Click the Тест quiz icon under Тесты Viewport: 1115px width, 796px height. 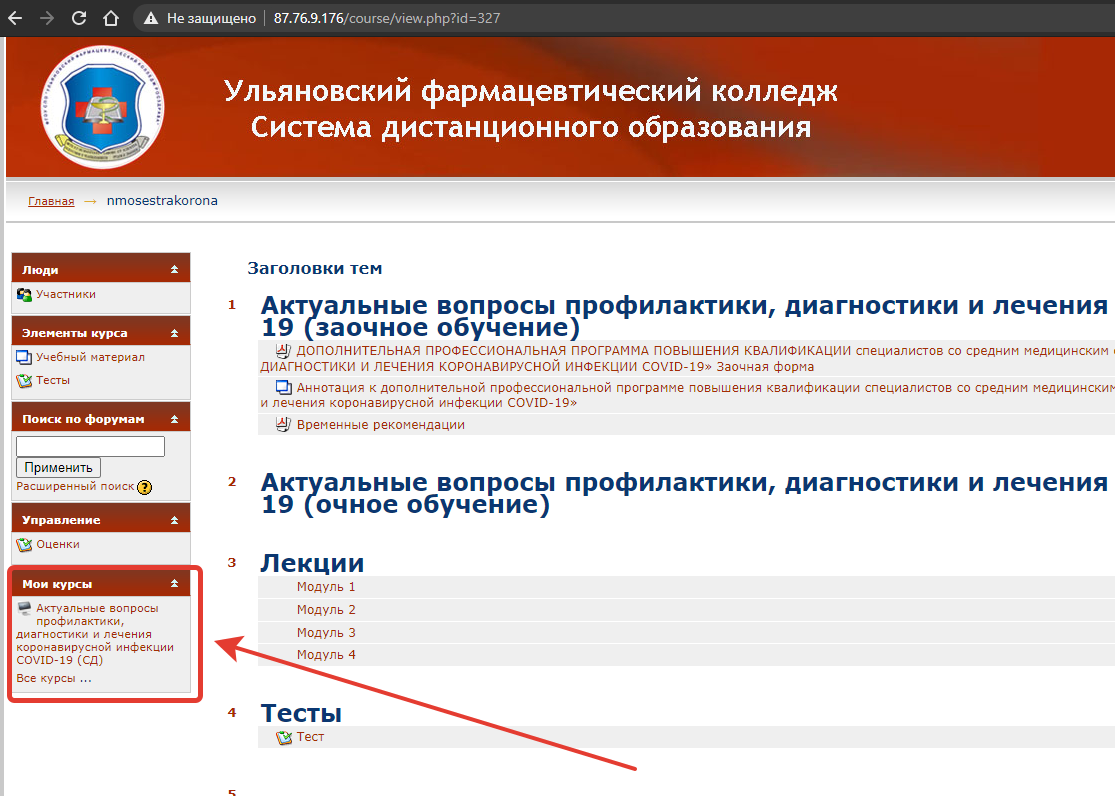[284, 737]
